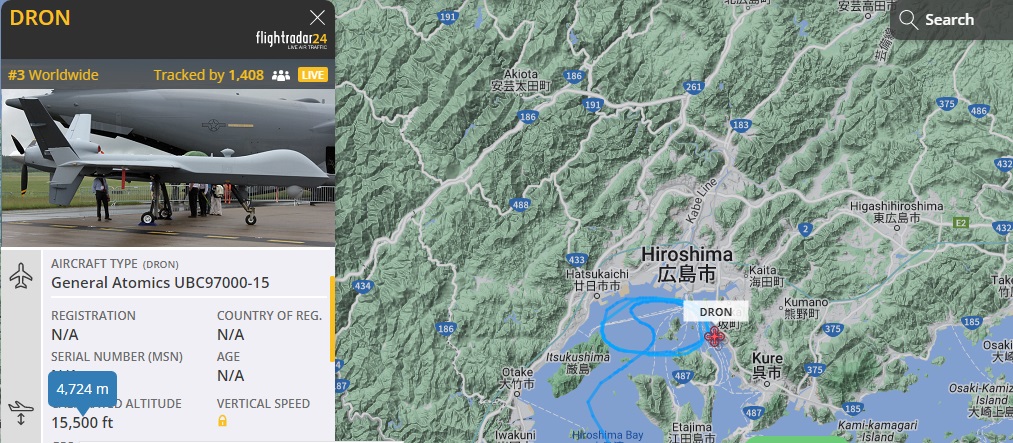Click the magnifier icon beside Search

(x=908, y=20)
